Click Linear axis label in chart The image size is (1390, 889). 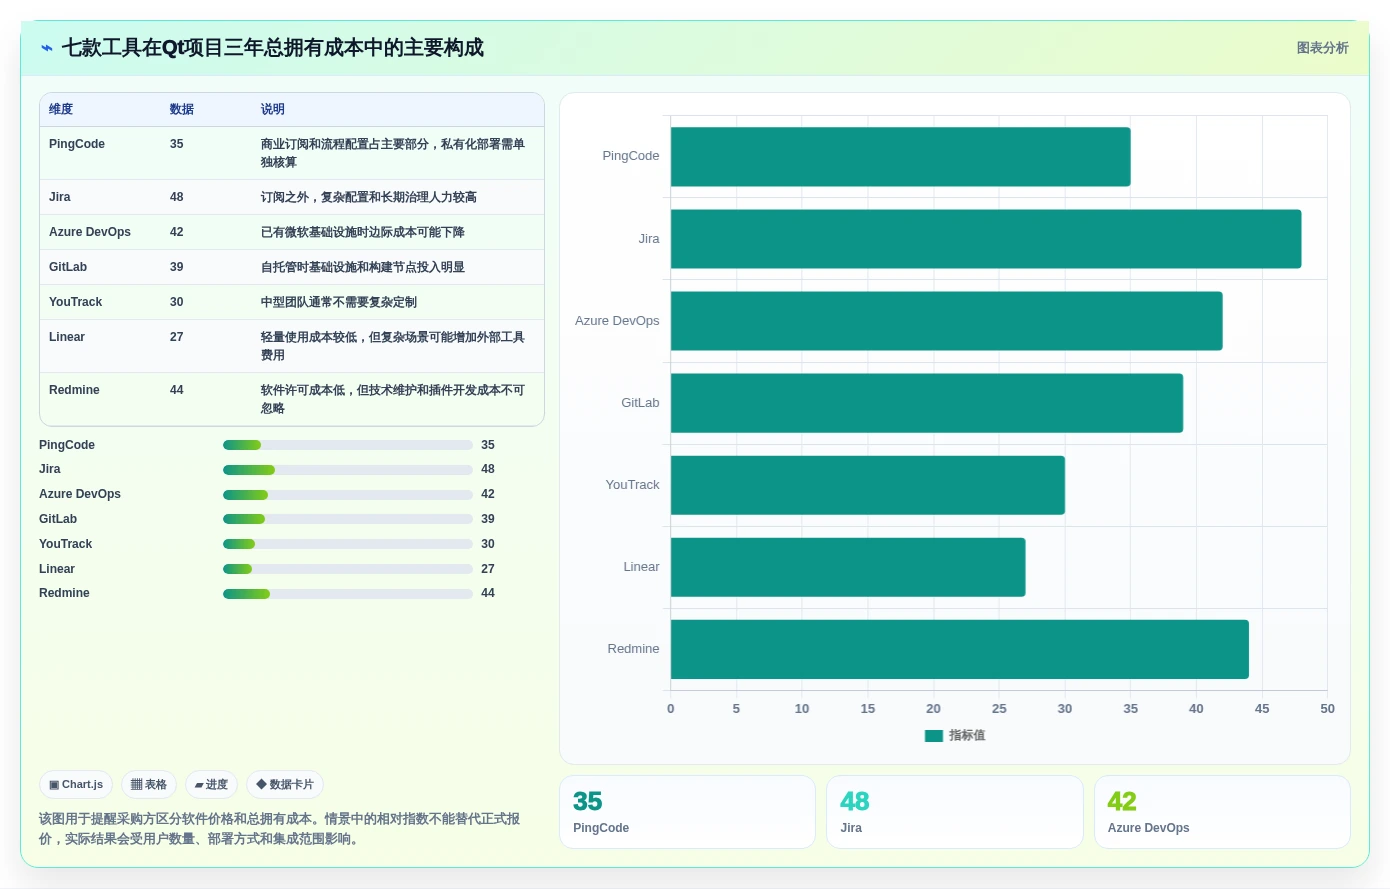(x=641, y=567)
